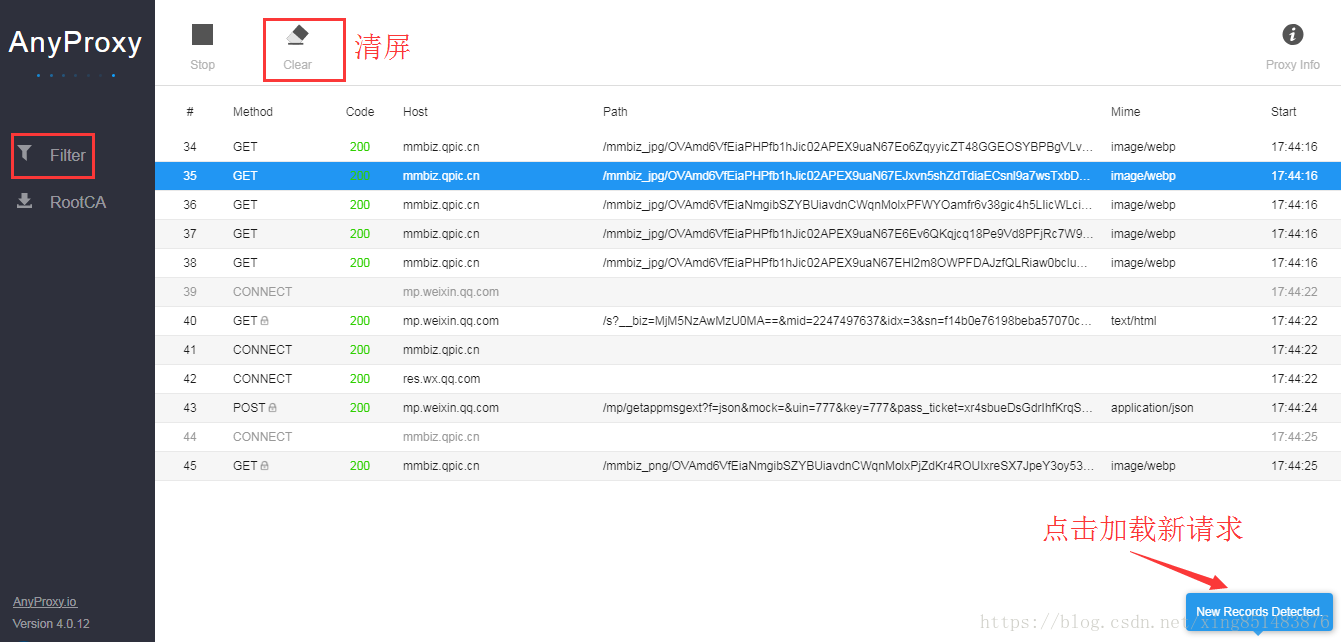Click lock icon on row 45 GET
The image size is (1341, 642).
[264, 466]
